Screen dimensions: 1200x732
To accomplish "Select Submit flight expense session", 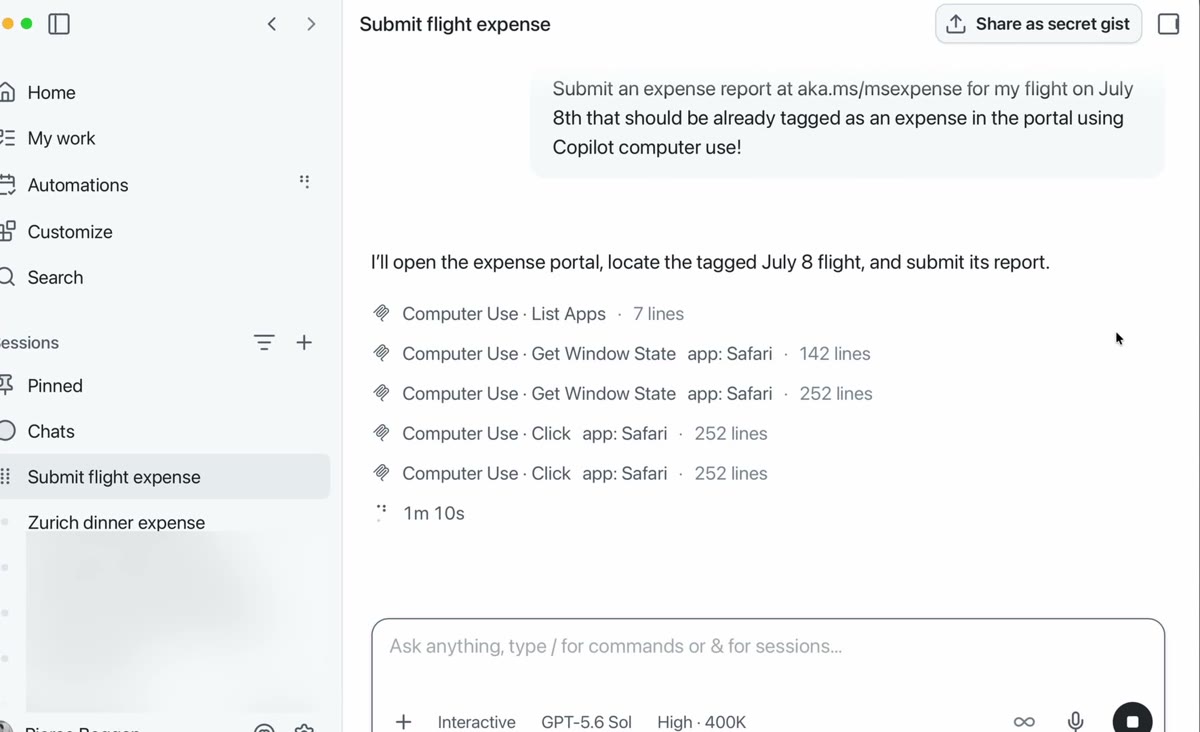I will coord(165,477).
